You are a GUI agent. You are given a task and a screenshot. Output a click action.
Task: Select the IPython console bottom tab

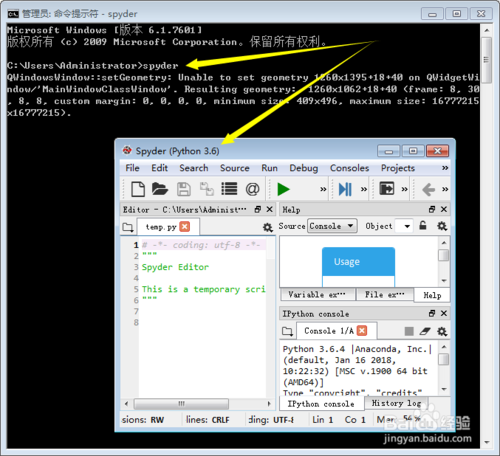pos(321,404)
